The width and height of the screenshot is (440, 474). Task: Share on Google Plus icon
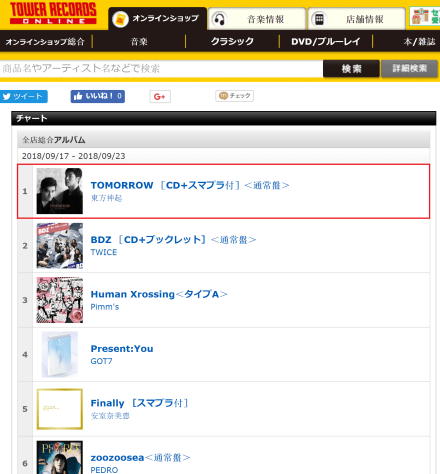(160, 97)
